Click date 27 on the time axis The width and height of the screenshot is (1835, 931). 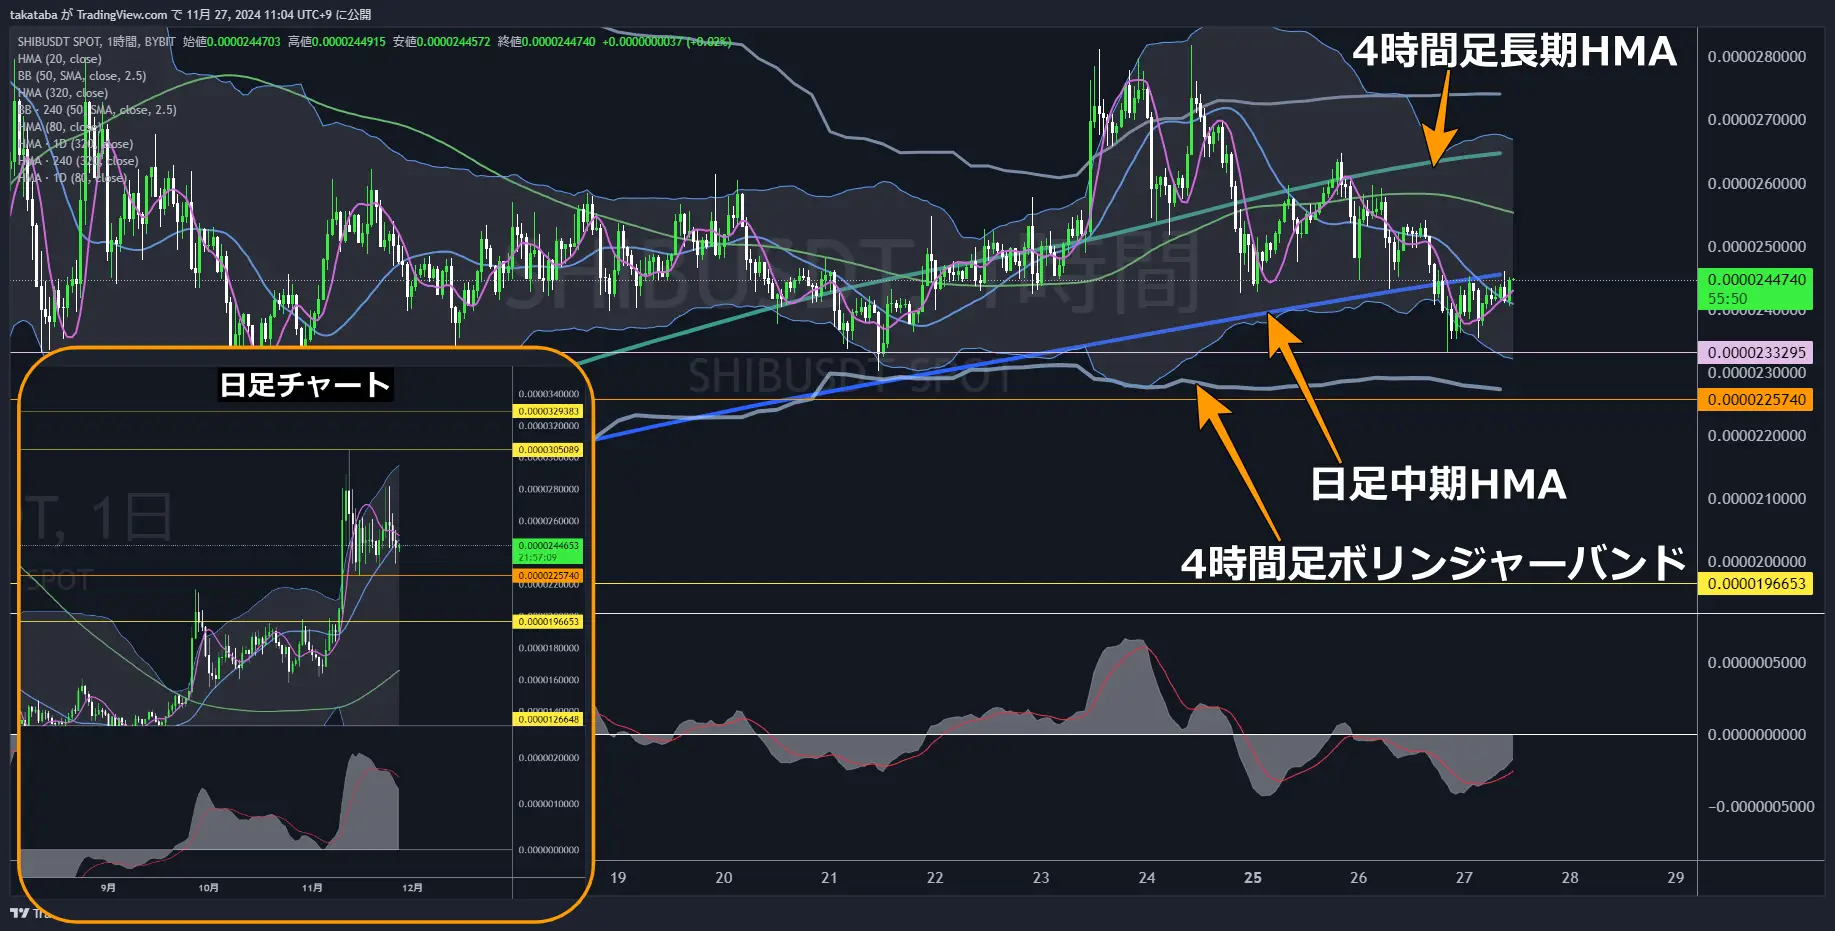pos(1464,878)
